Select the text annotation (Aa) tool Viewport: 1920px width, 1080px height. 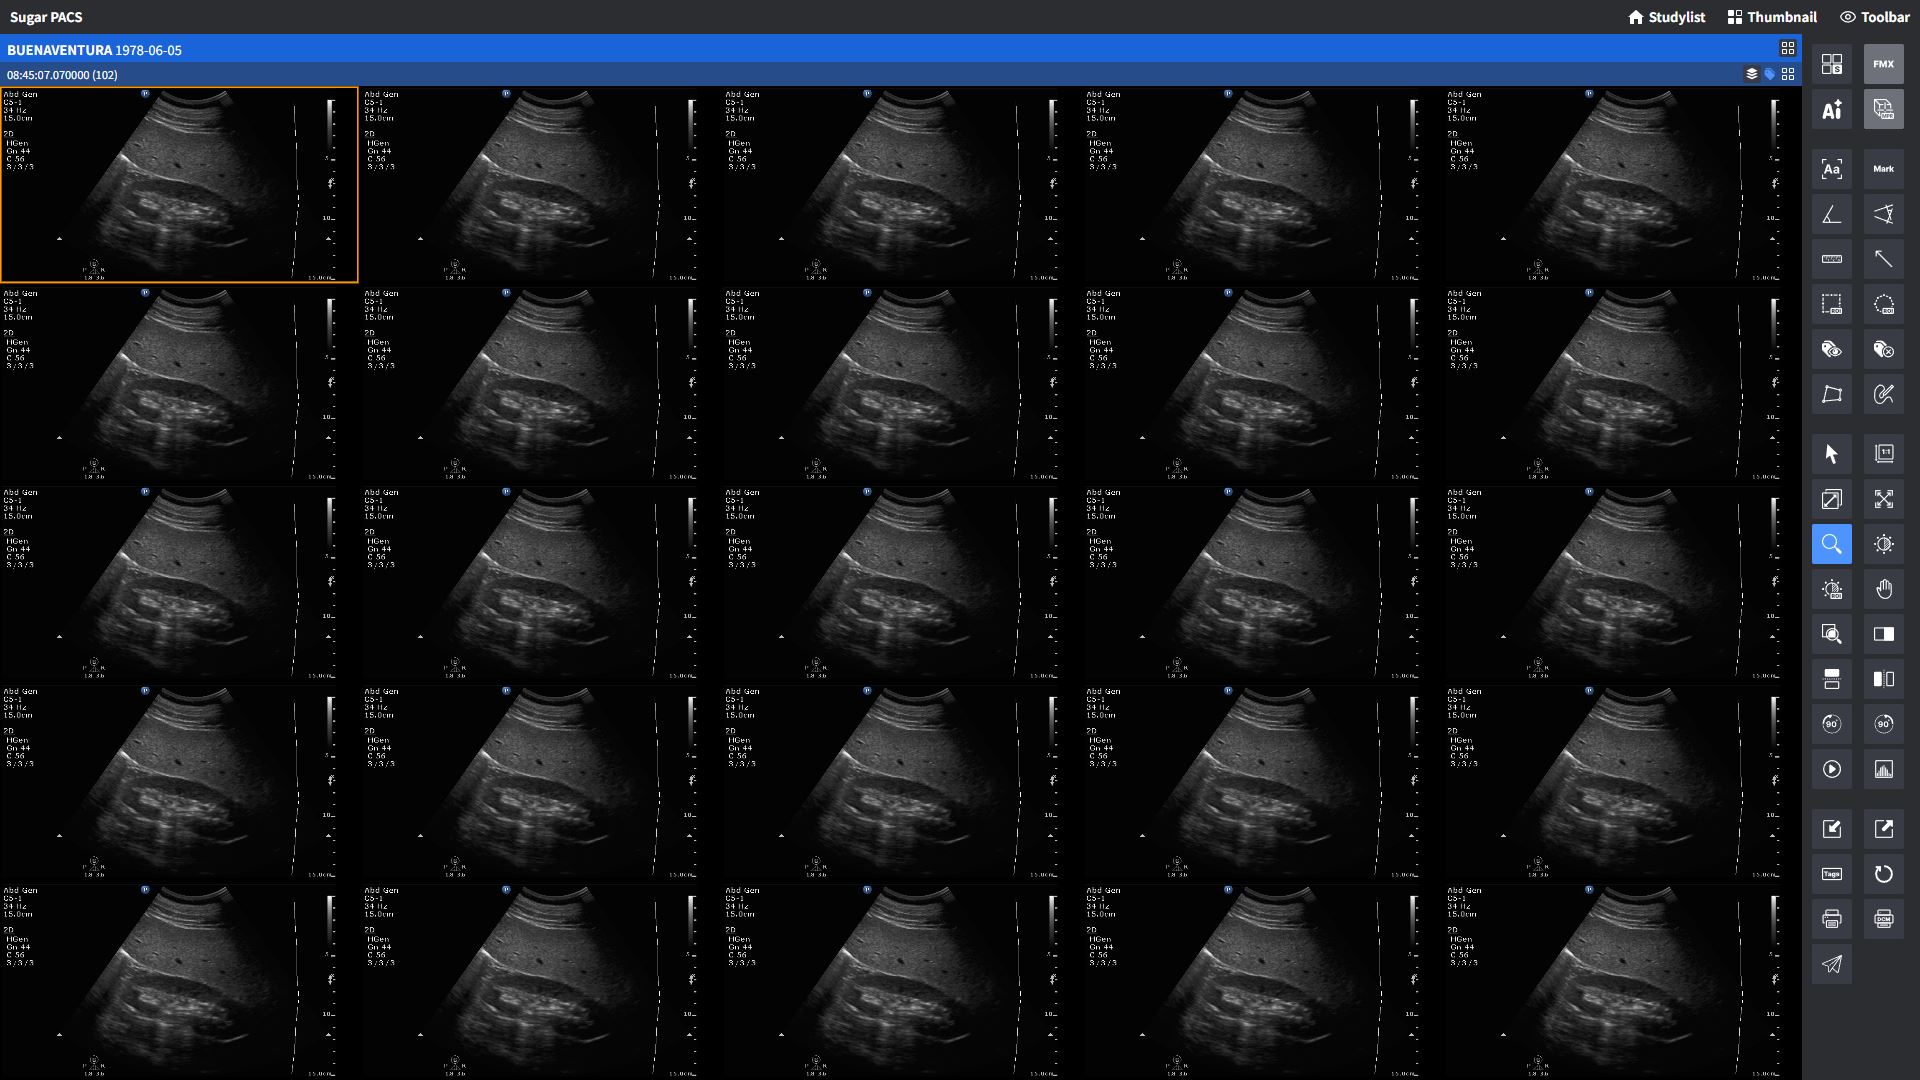pos(1831,169)
